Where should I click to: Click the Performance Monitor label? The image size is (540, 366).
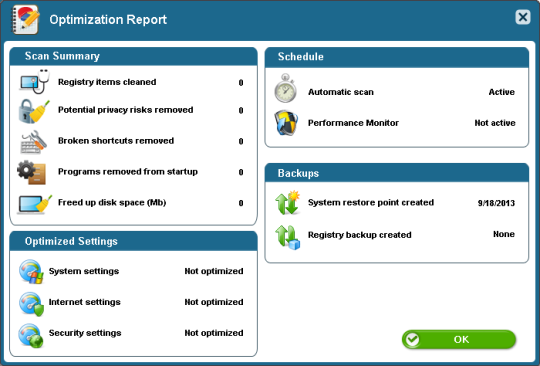tap(353, 123)
